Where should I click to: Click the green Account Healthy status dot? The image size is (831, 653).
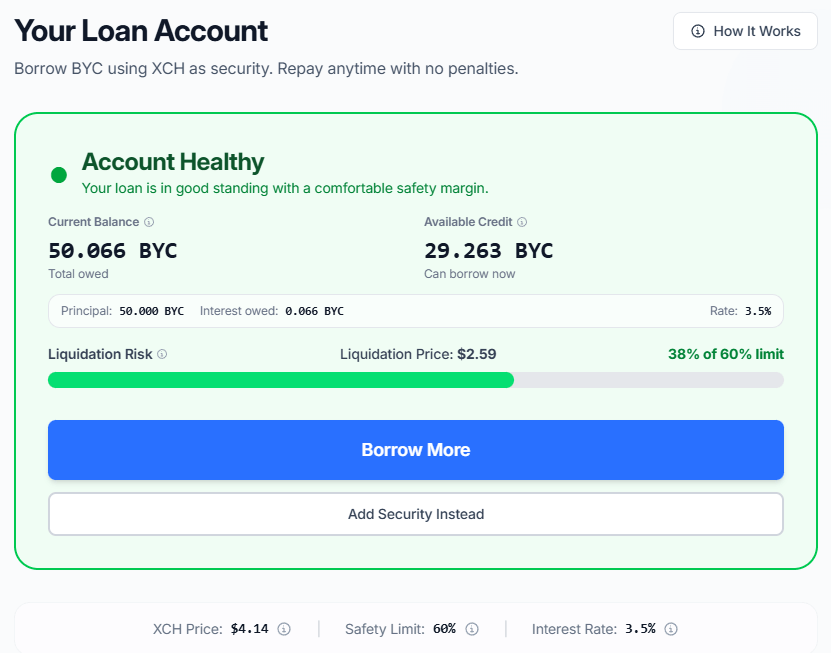(59, 175)
